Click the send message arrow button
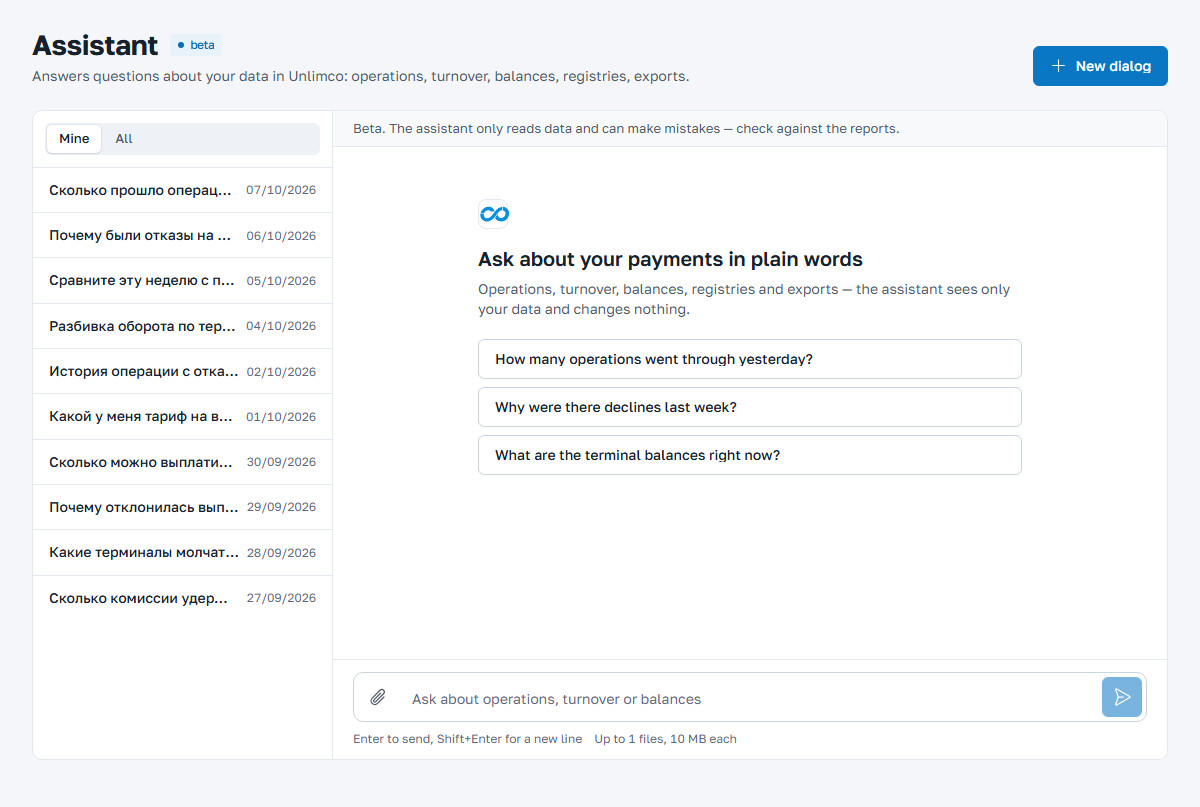The image size is (1200, 807). click(x=1122, y=697)
